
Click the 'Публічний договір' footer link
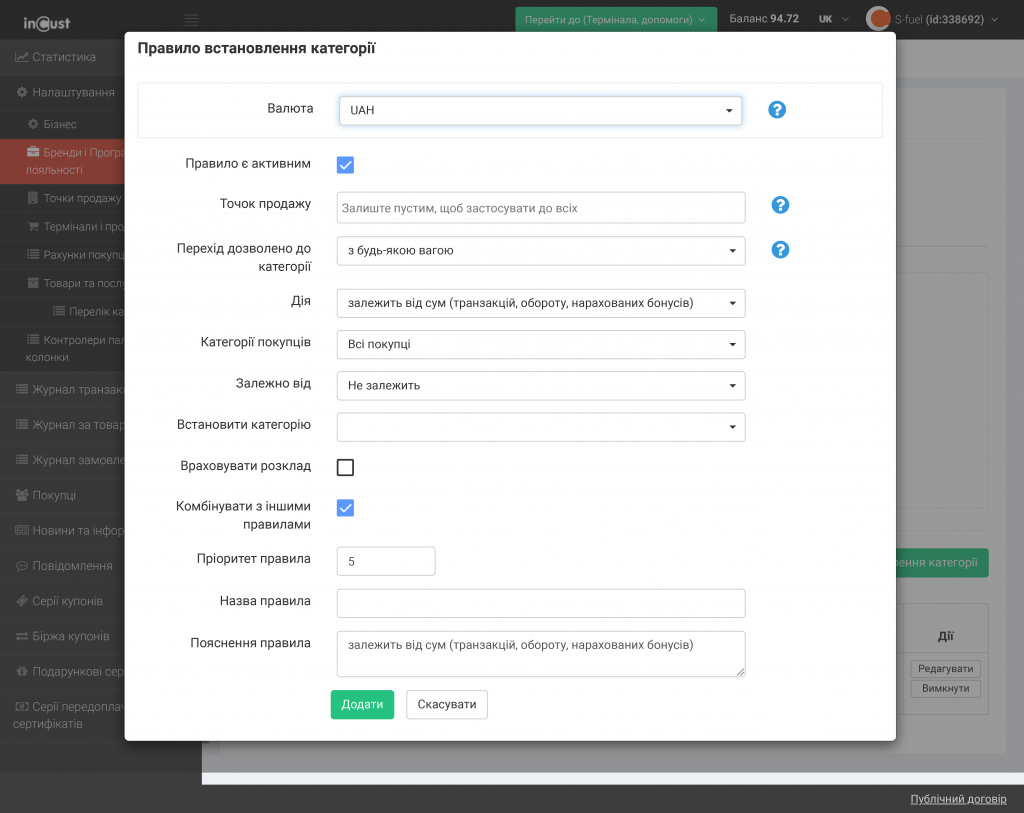[x=958, y=799]
